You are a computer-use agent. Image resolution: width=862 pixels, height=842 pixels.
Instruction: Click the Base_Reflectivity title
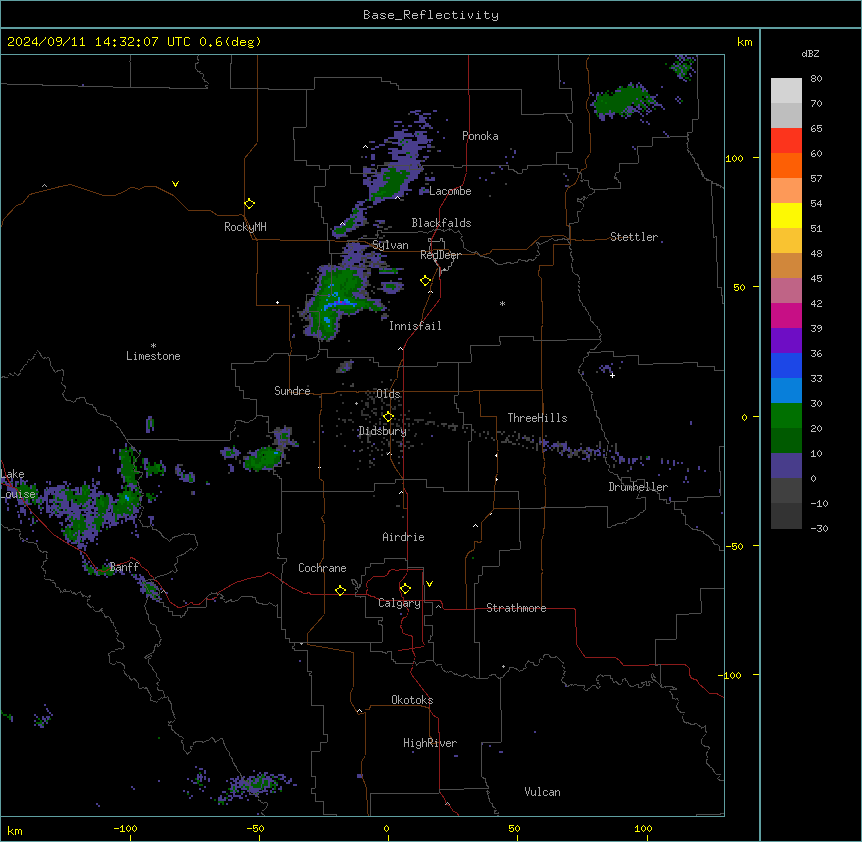(x=431, y=15)
